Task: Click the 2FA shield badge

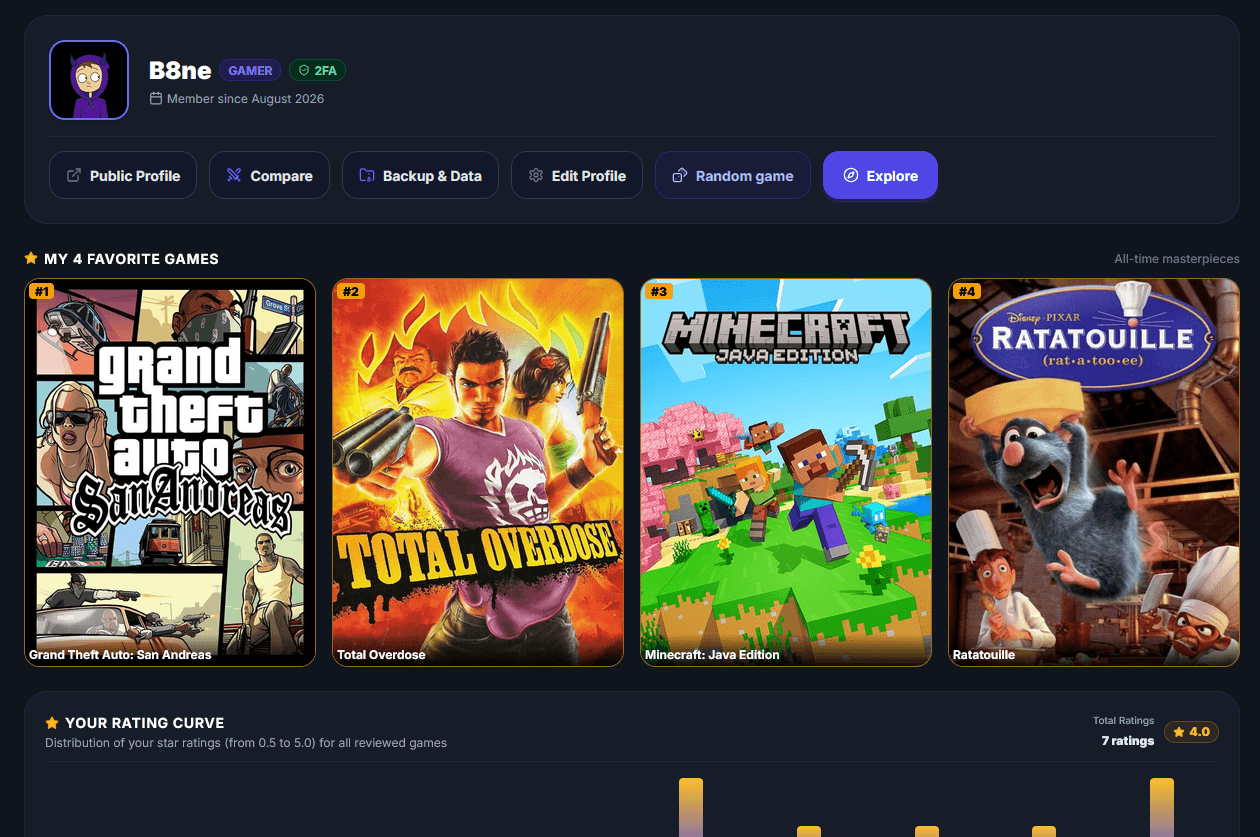Action: [318, 70]
